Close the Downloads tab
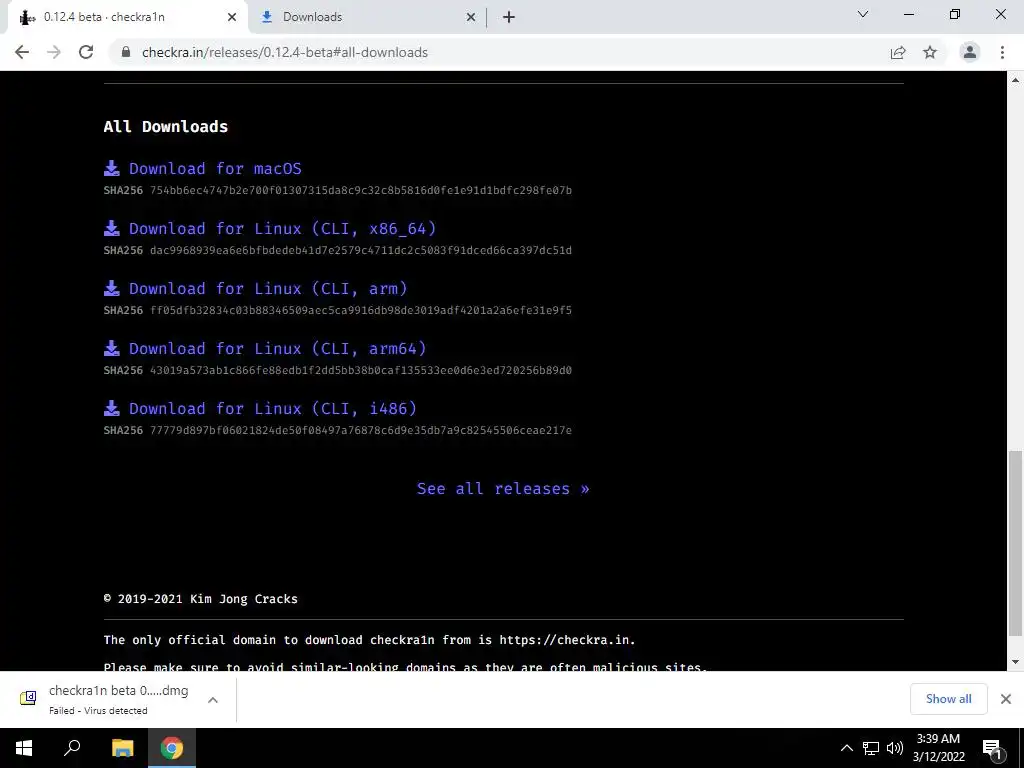1024x768 pixels. (471, 17)
